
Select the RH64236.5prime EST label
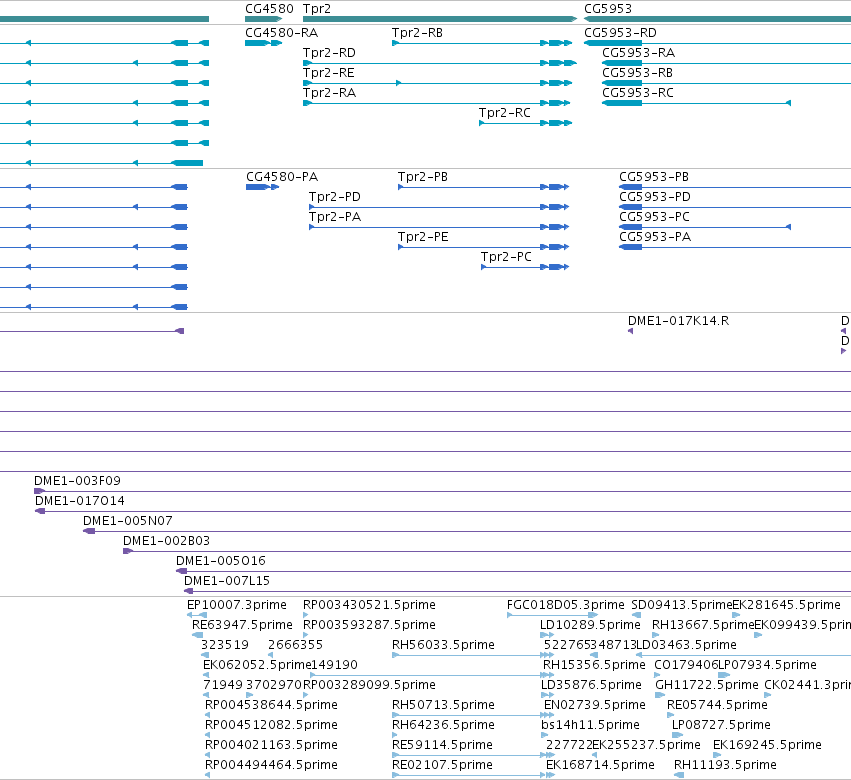click(443, 725)
